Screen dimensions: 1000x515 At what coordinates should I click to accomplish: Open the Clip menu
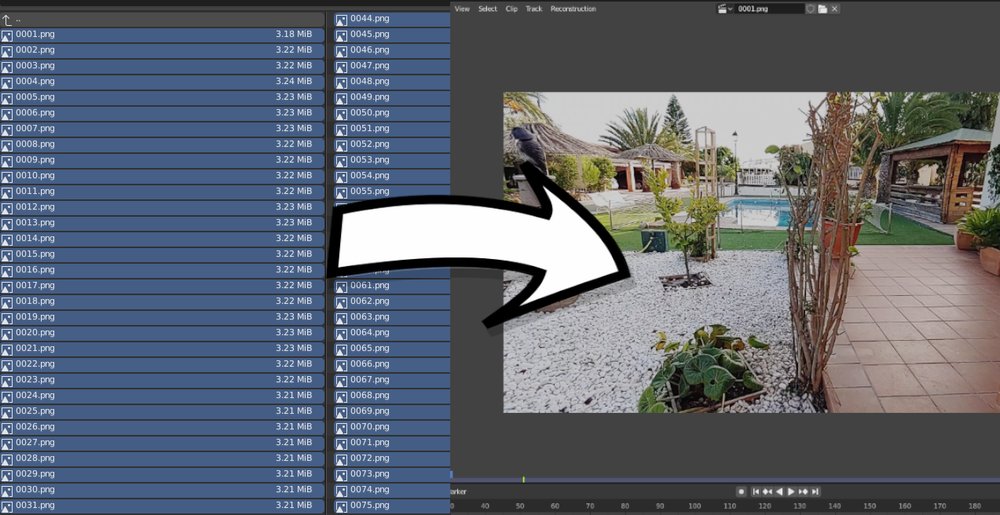point(511,9)
